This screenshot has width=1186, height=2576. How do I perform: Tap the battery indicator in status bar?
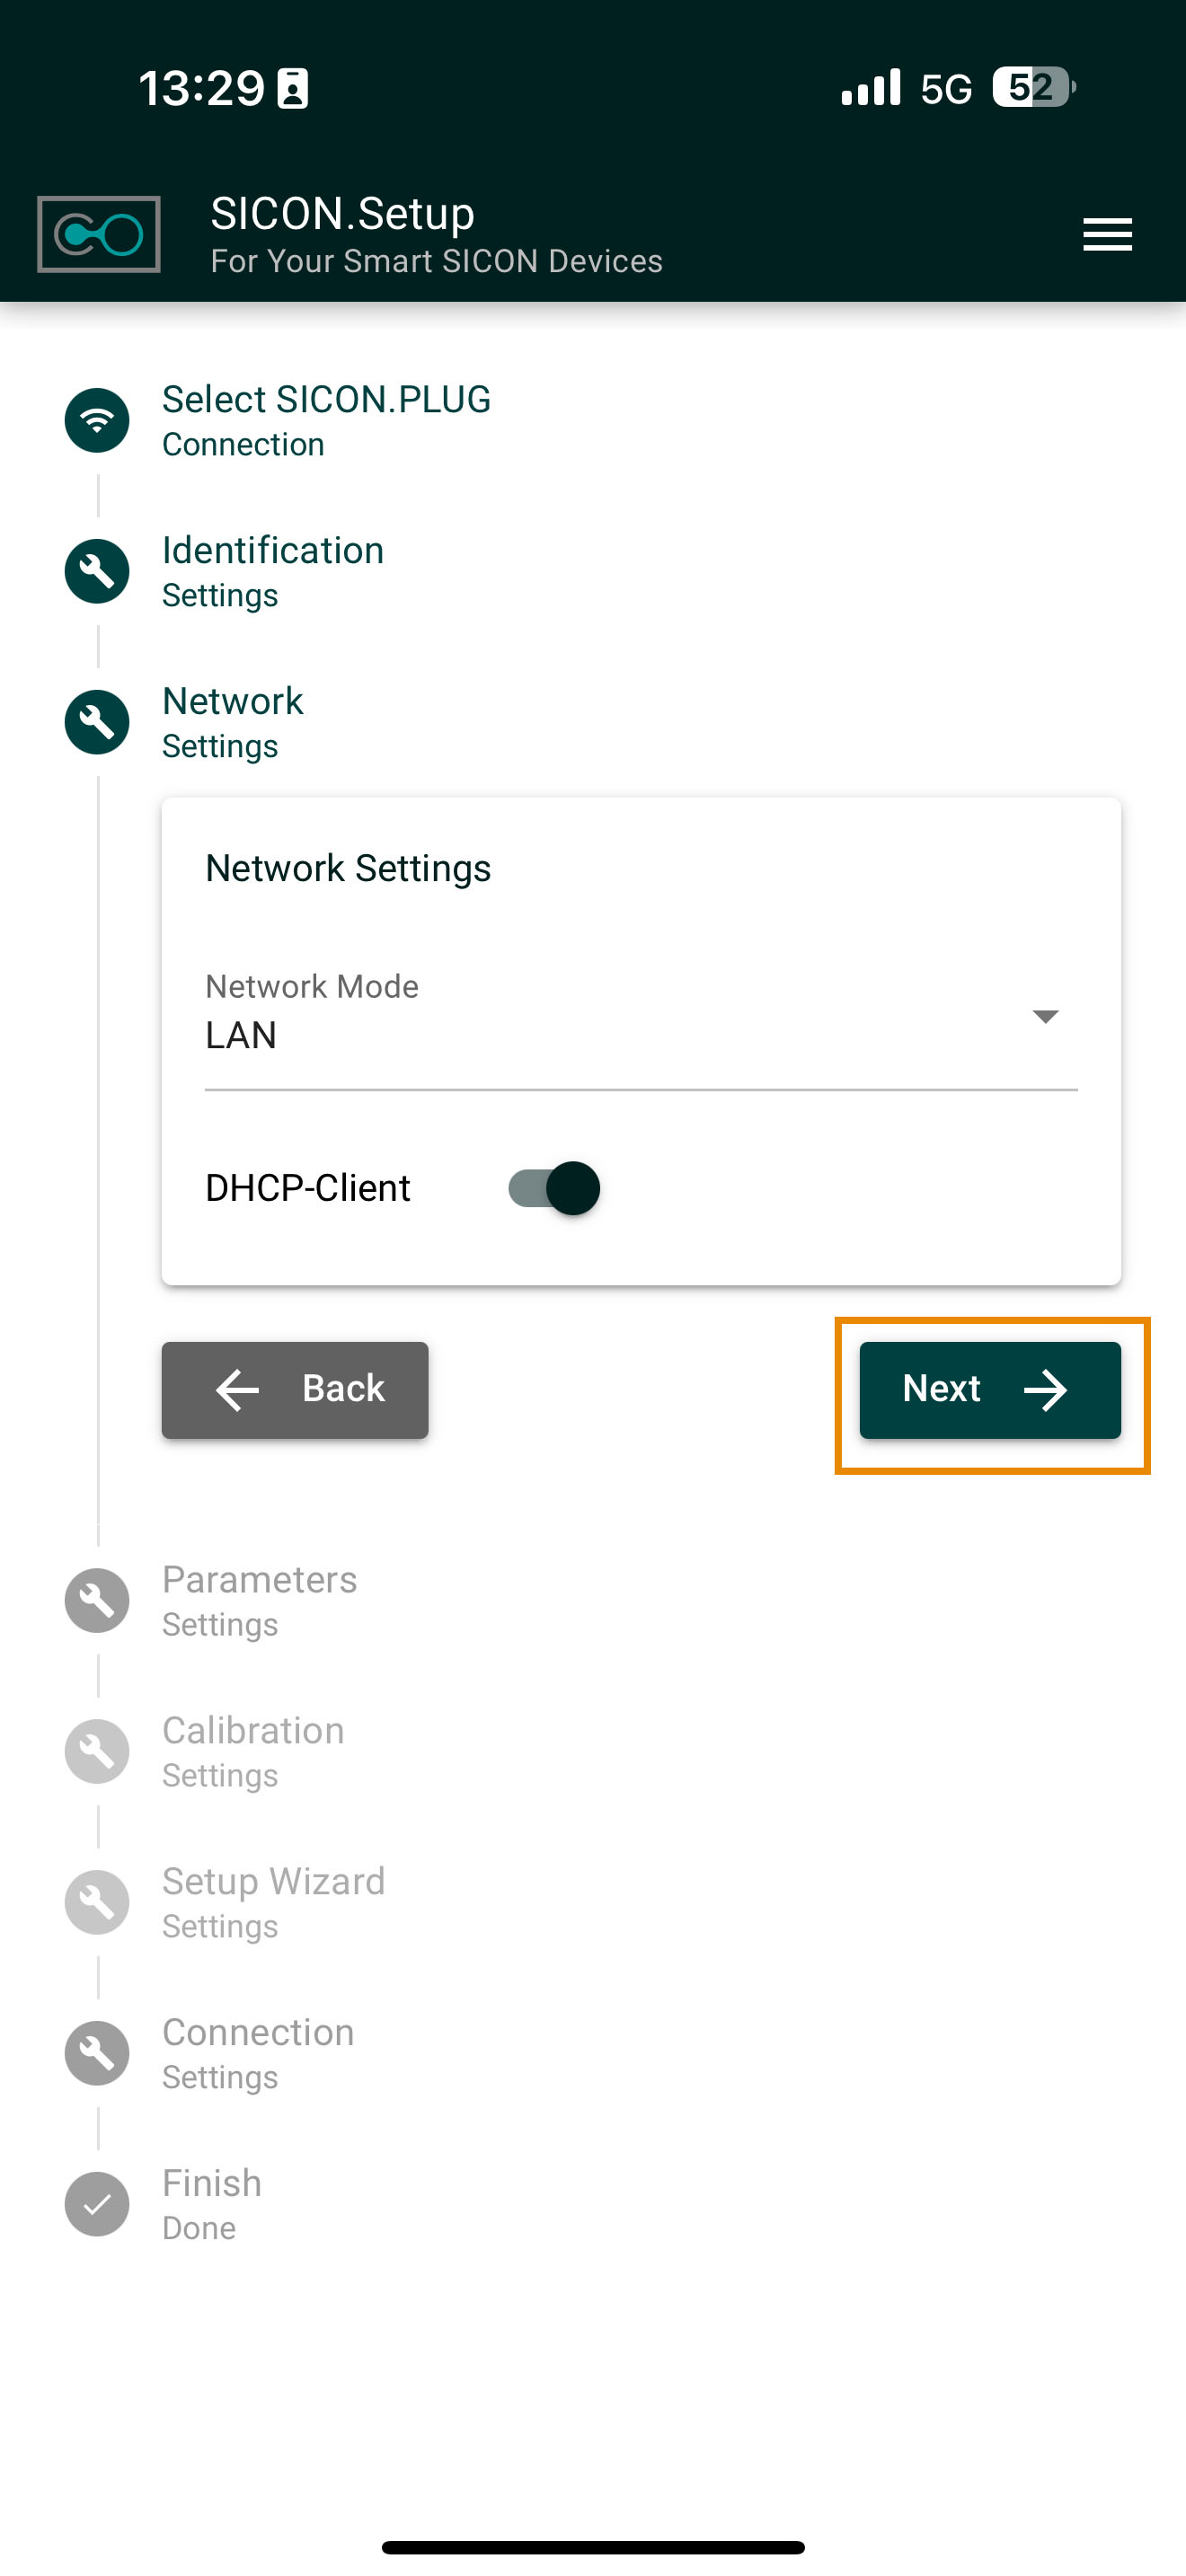coord(1034,88)
